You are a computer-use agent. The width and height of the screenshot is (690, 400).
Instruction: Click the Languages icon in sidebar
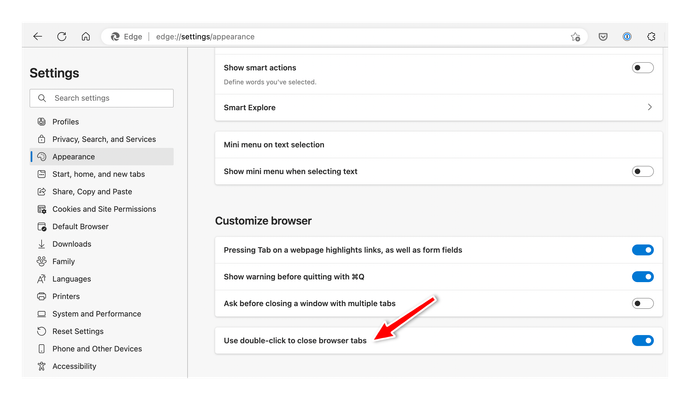(x=41, y=279)
